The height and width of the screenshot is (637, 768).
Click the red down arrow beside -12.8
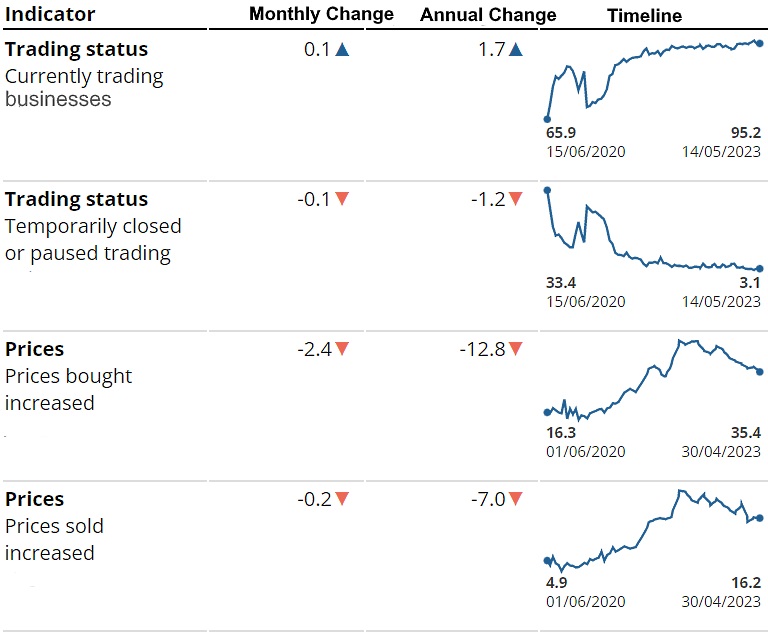pyautogui.click(x=515, y=349)
